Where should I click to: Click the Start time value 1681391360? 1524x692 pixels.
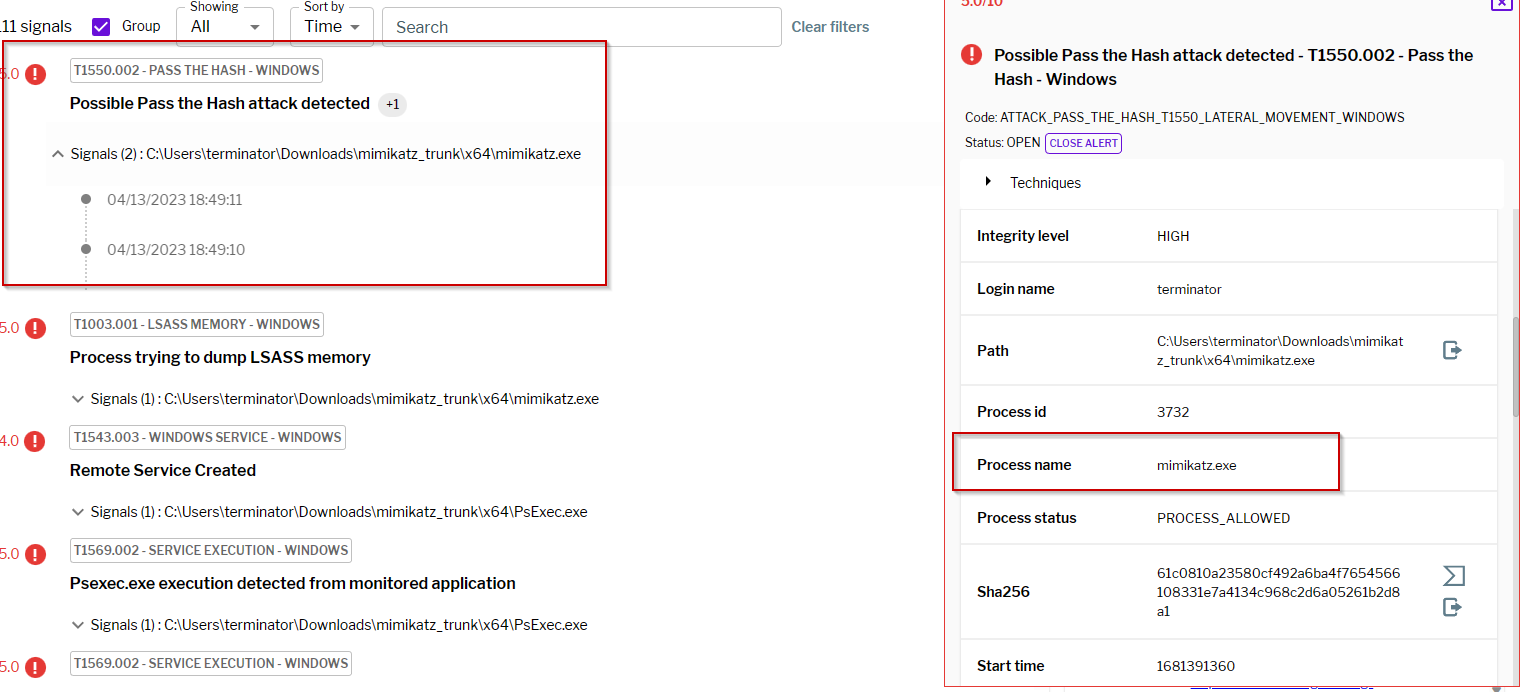point(1195,666)
